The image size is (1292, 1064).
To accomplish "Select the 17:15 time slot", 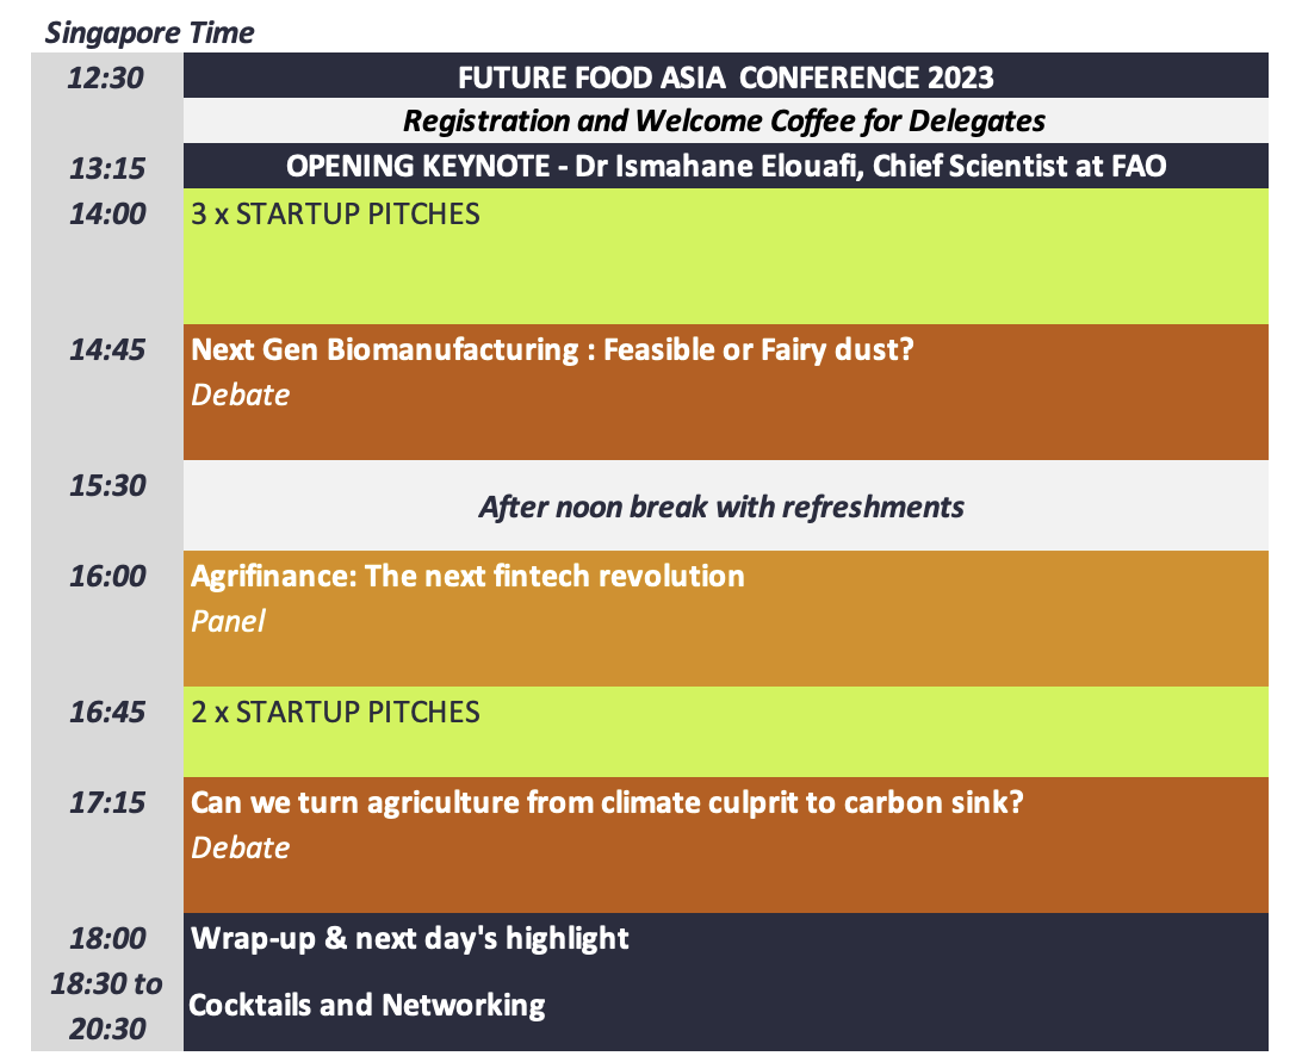I will (x=107, y=803).
